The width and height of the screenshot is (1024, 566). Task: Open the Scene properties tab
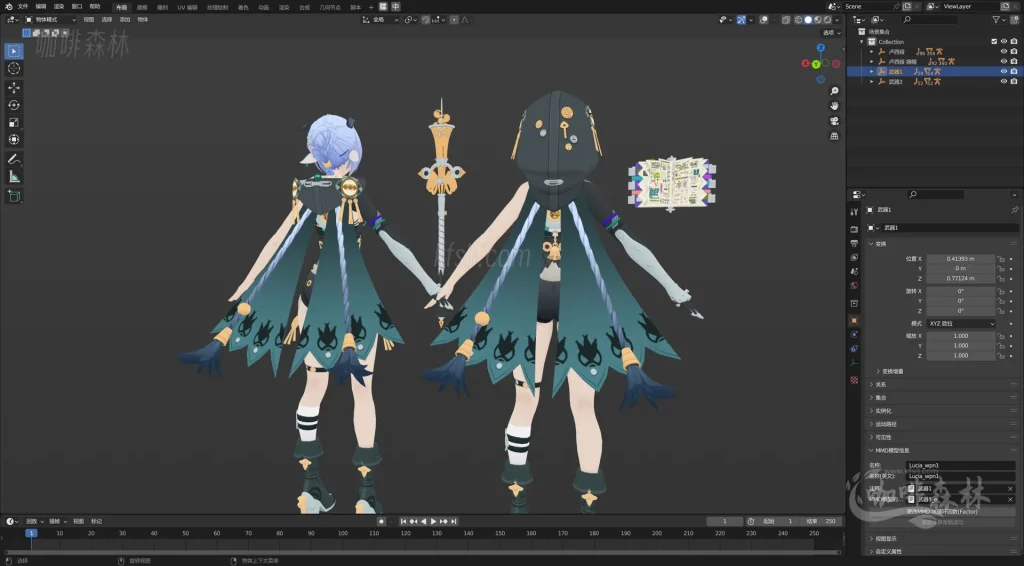point(854,271)
